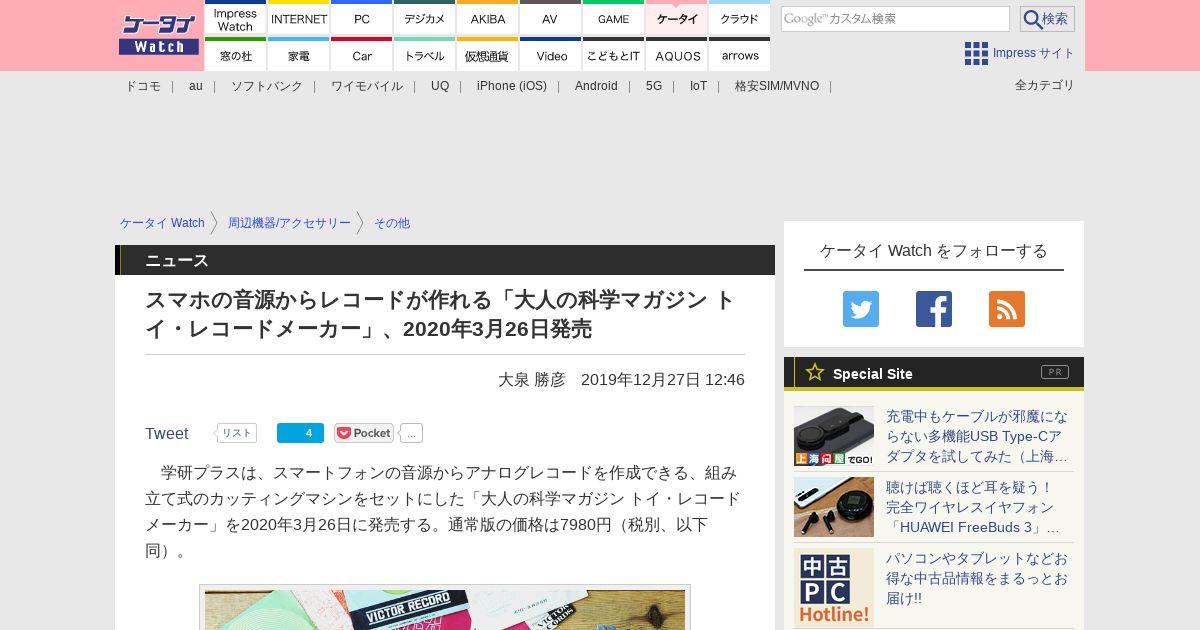Open the トラベル Watch tab
Screen dimensions: 1200x630
(425, 54)
